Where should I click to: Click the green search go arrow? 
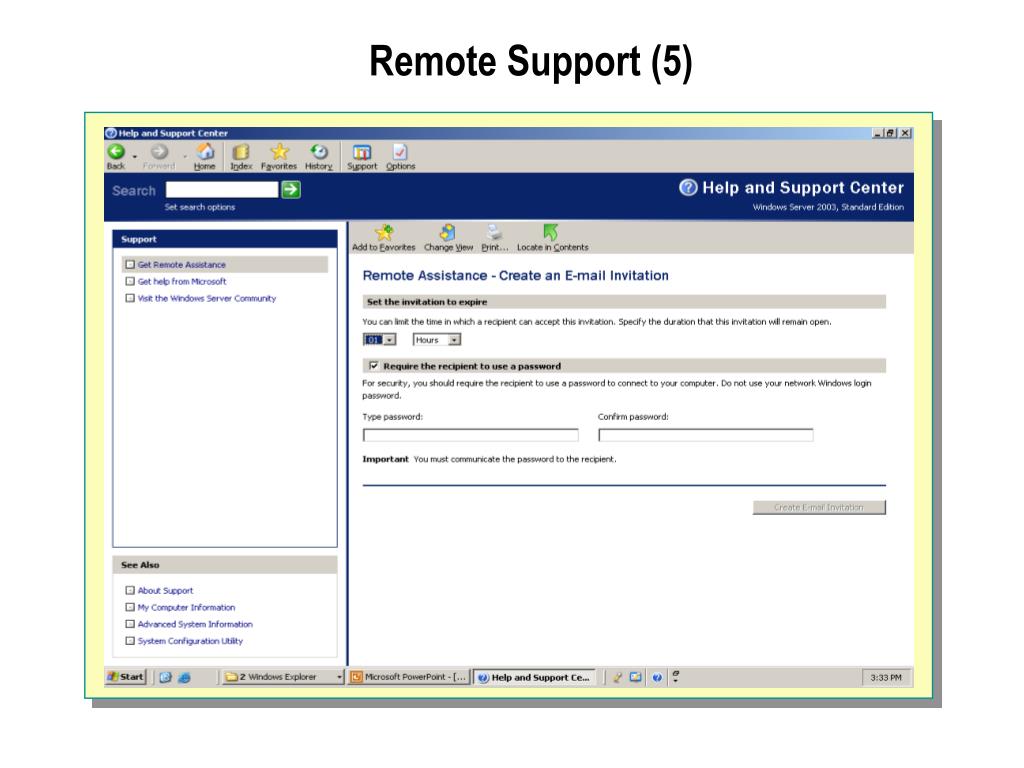pyautogui.click(x=291, y=190)
